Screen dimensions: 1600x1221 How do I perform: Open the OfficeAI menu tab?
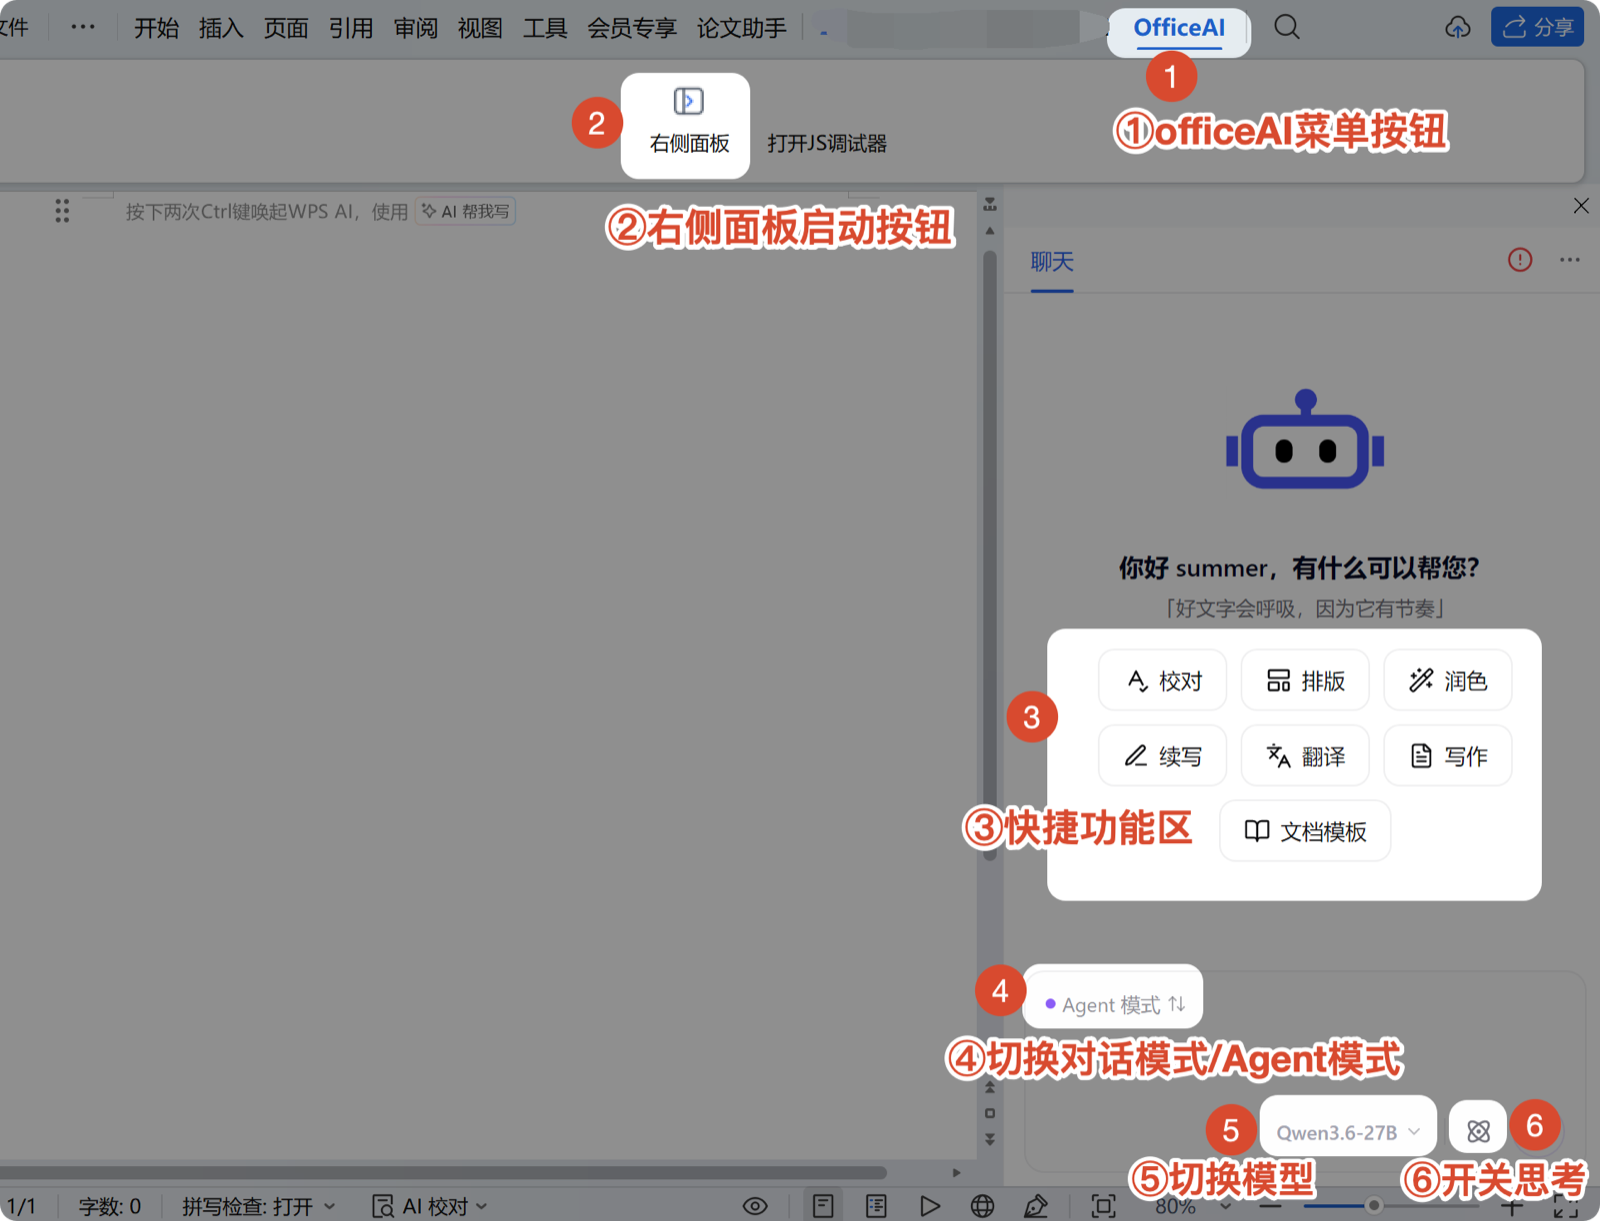coord(1178,28)
